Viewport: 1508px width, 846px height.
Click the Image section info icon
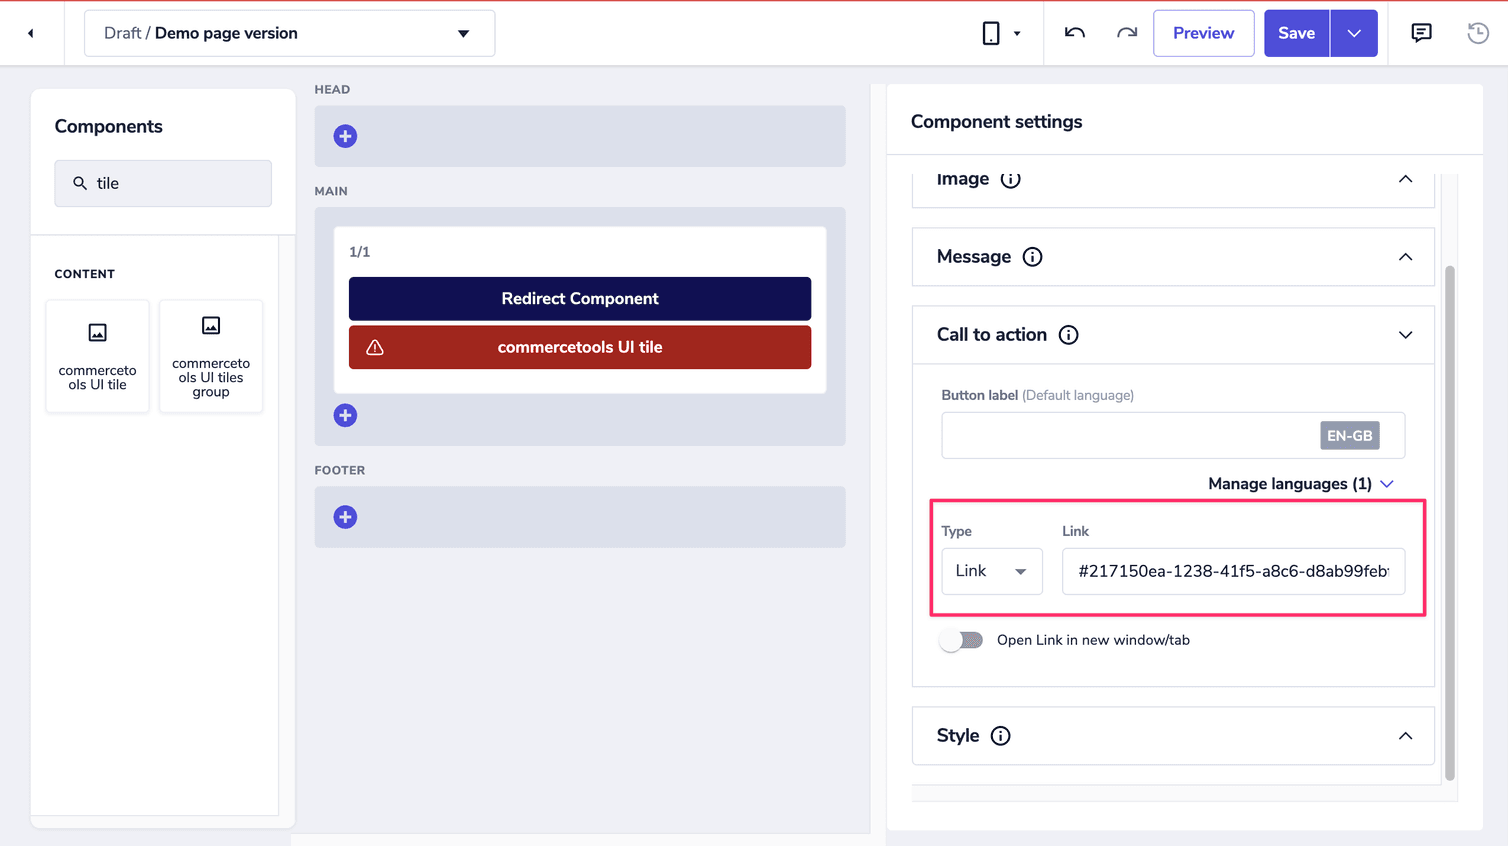click(x=1010, y=179)
